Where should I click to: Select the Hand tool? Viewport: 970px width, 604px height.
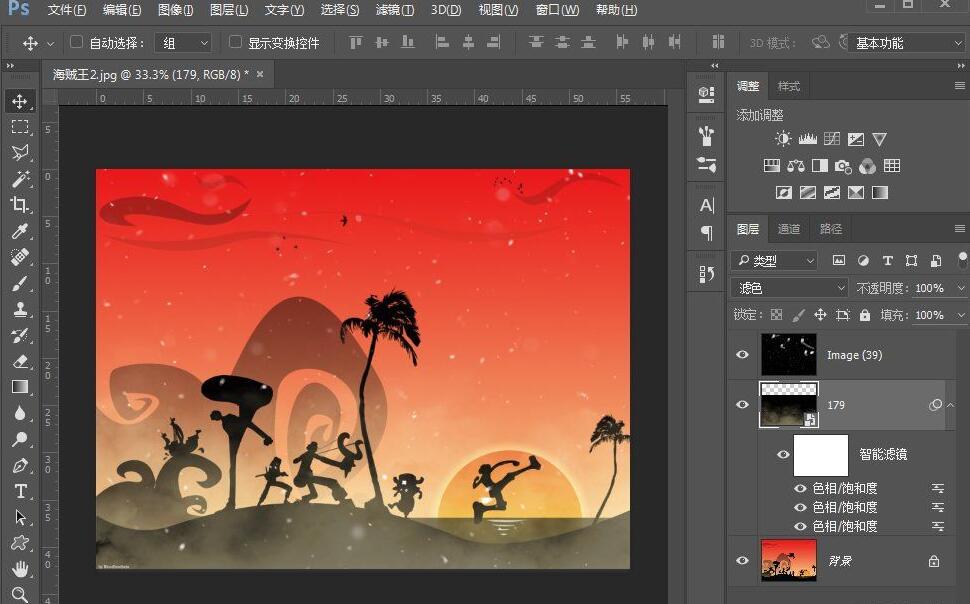[x=20, y=568]
